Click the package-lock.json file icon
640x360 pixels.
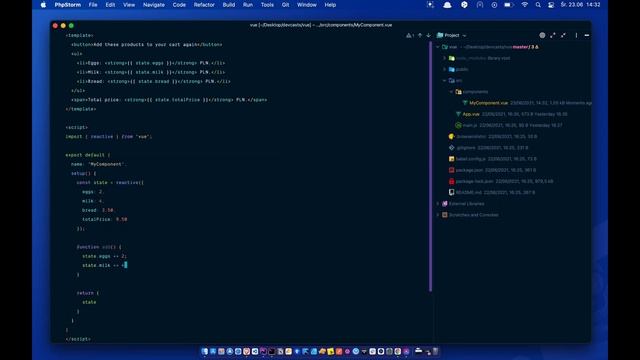pyautogui.click(x=451, y=181)
